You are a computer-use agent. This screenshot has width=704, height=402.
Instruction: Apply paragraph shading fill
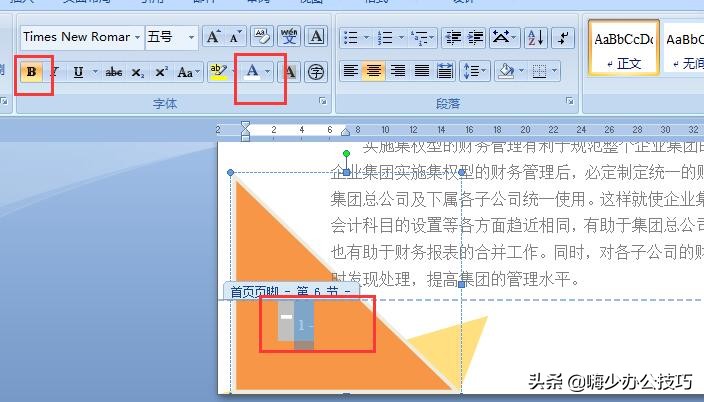(506, 71)
